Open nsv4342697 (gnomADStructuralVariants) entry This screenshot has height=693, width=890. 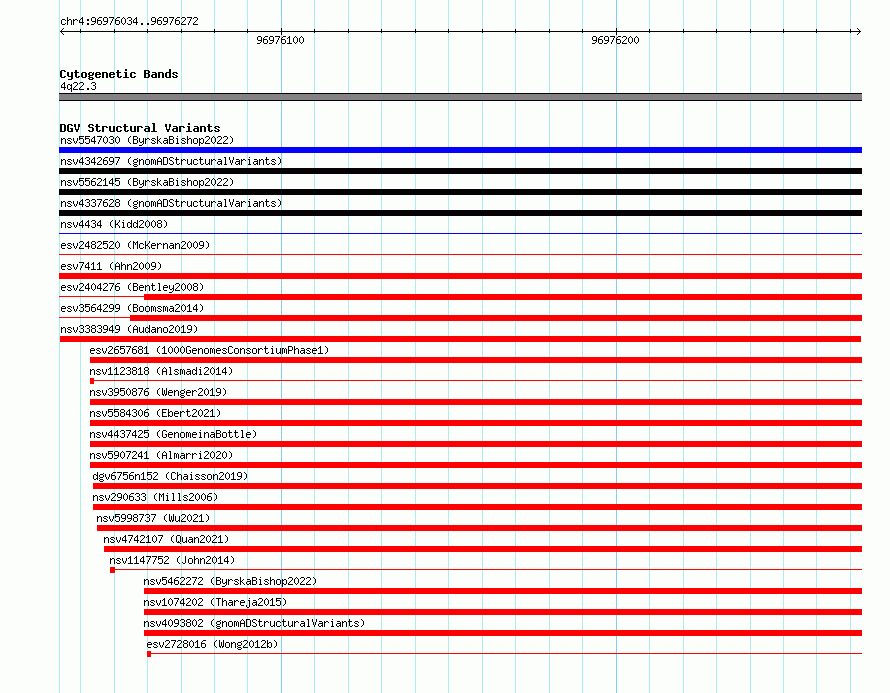[171, 161]
